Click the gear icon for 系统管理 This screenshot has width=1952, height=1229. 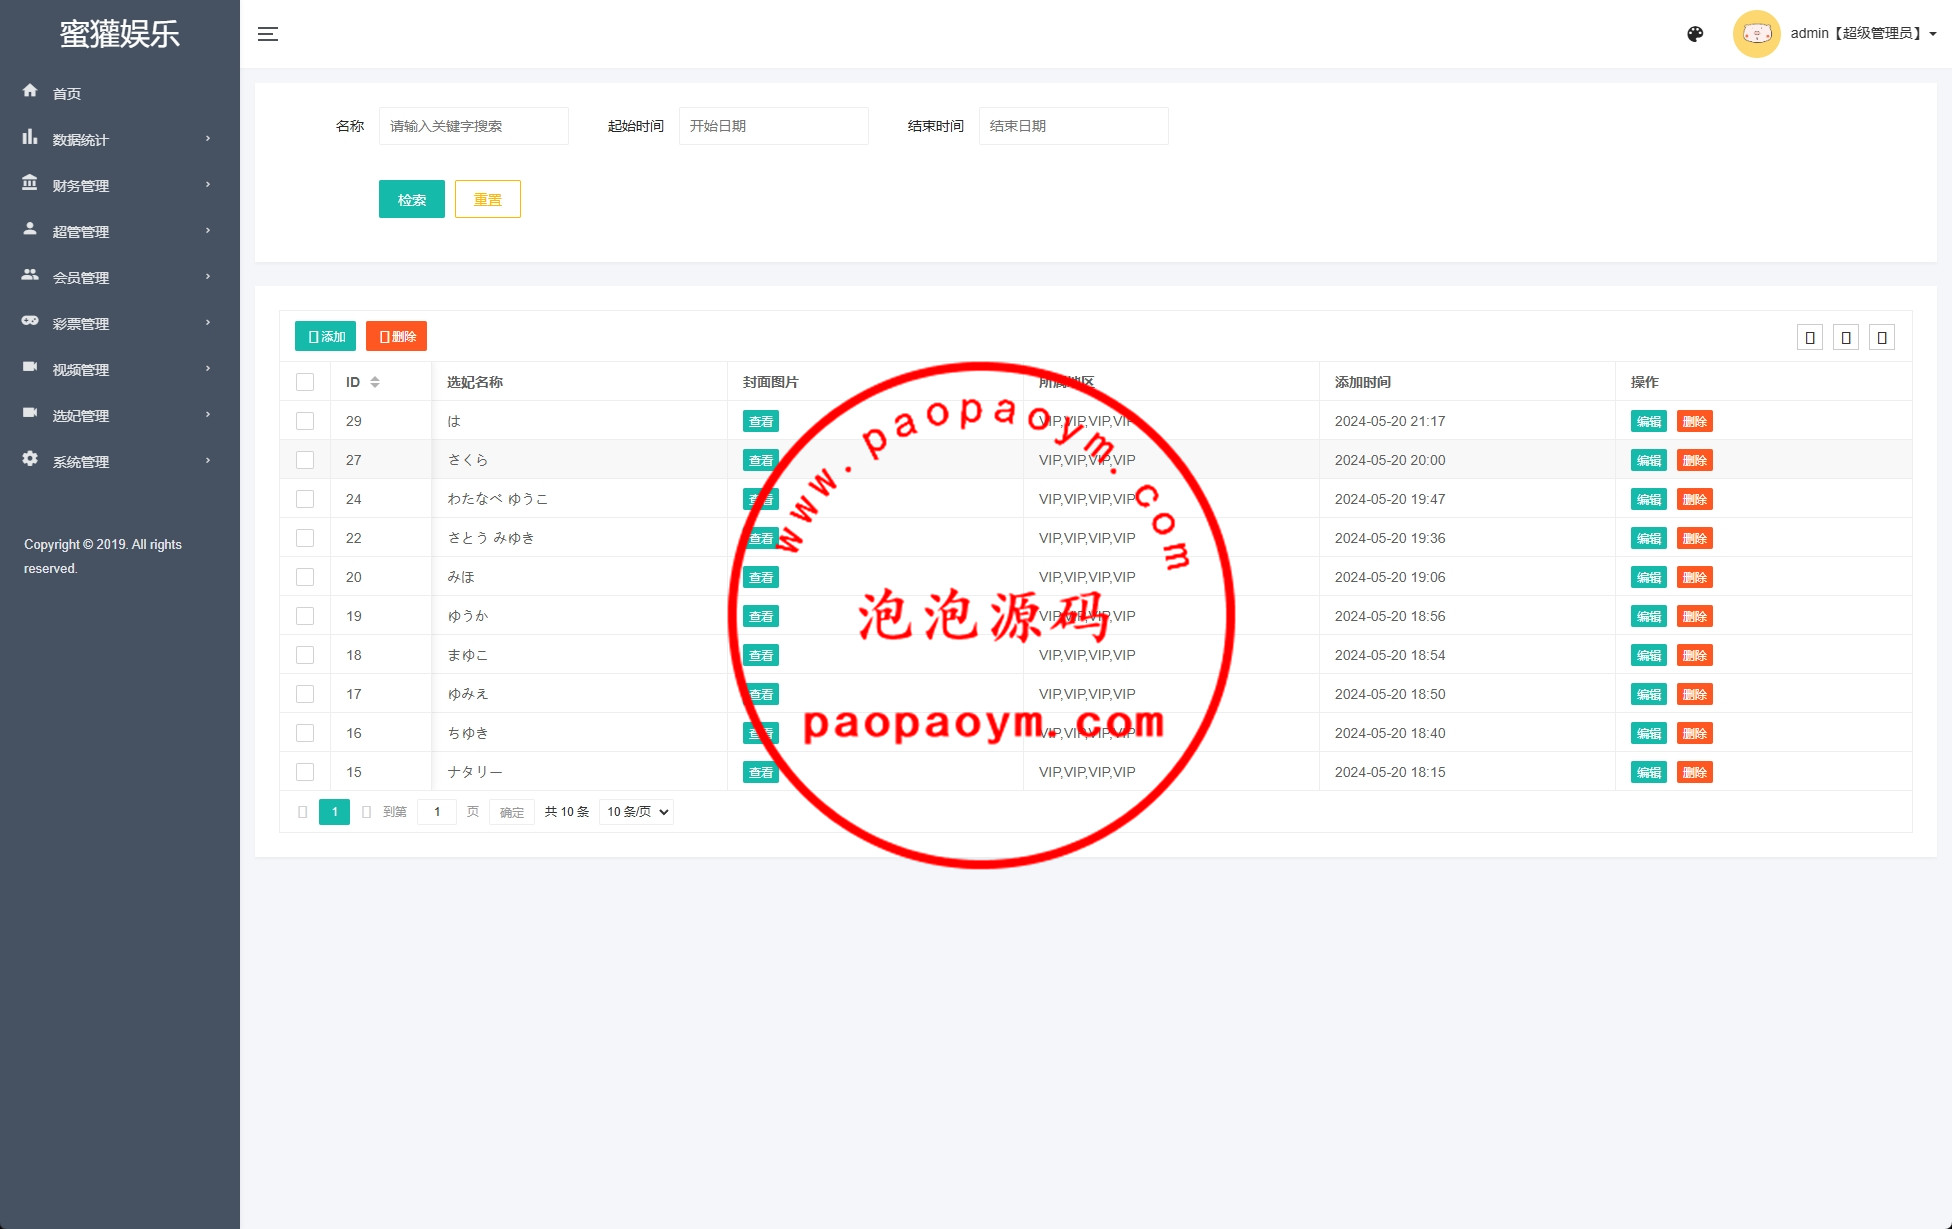(x=30, y=459)
